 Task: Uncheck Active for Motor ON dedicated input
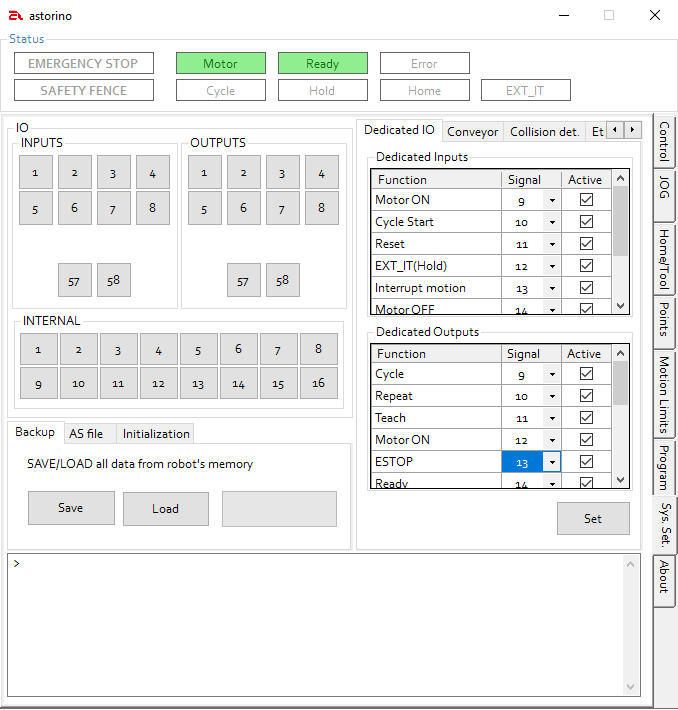click(586, 200)
